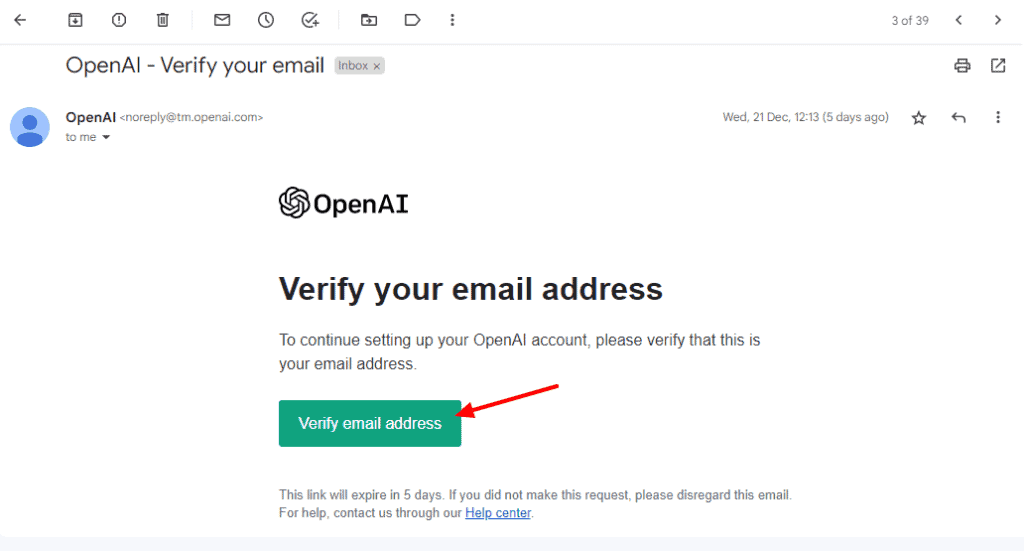Open email in a new window
Screen dimensions: 1024x551
(x=998, y=66)
